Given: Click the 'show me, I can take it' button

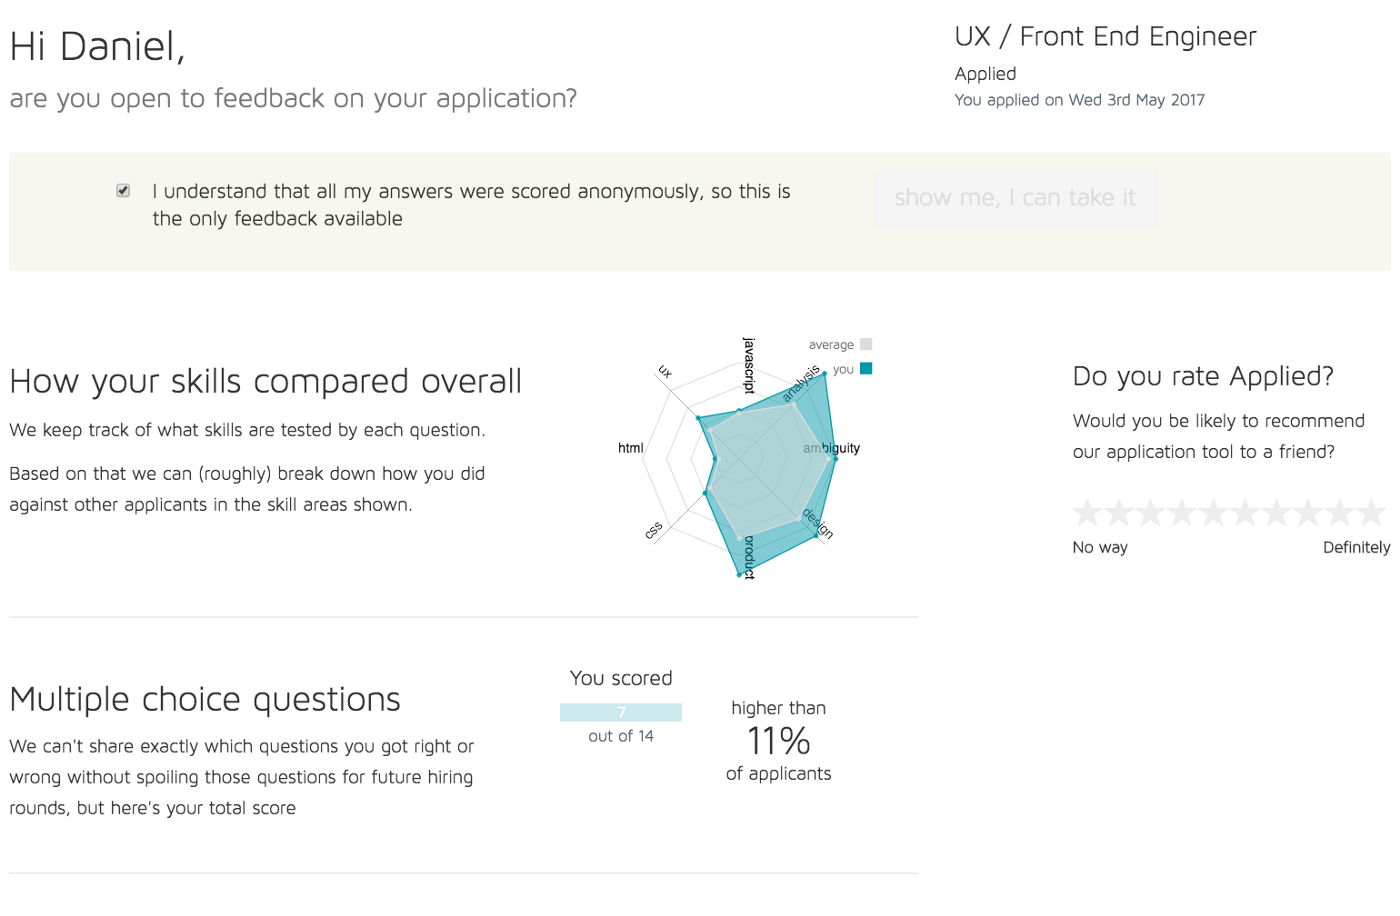Looking at the screenshot, I should [x=1015, y=198].
